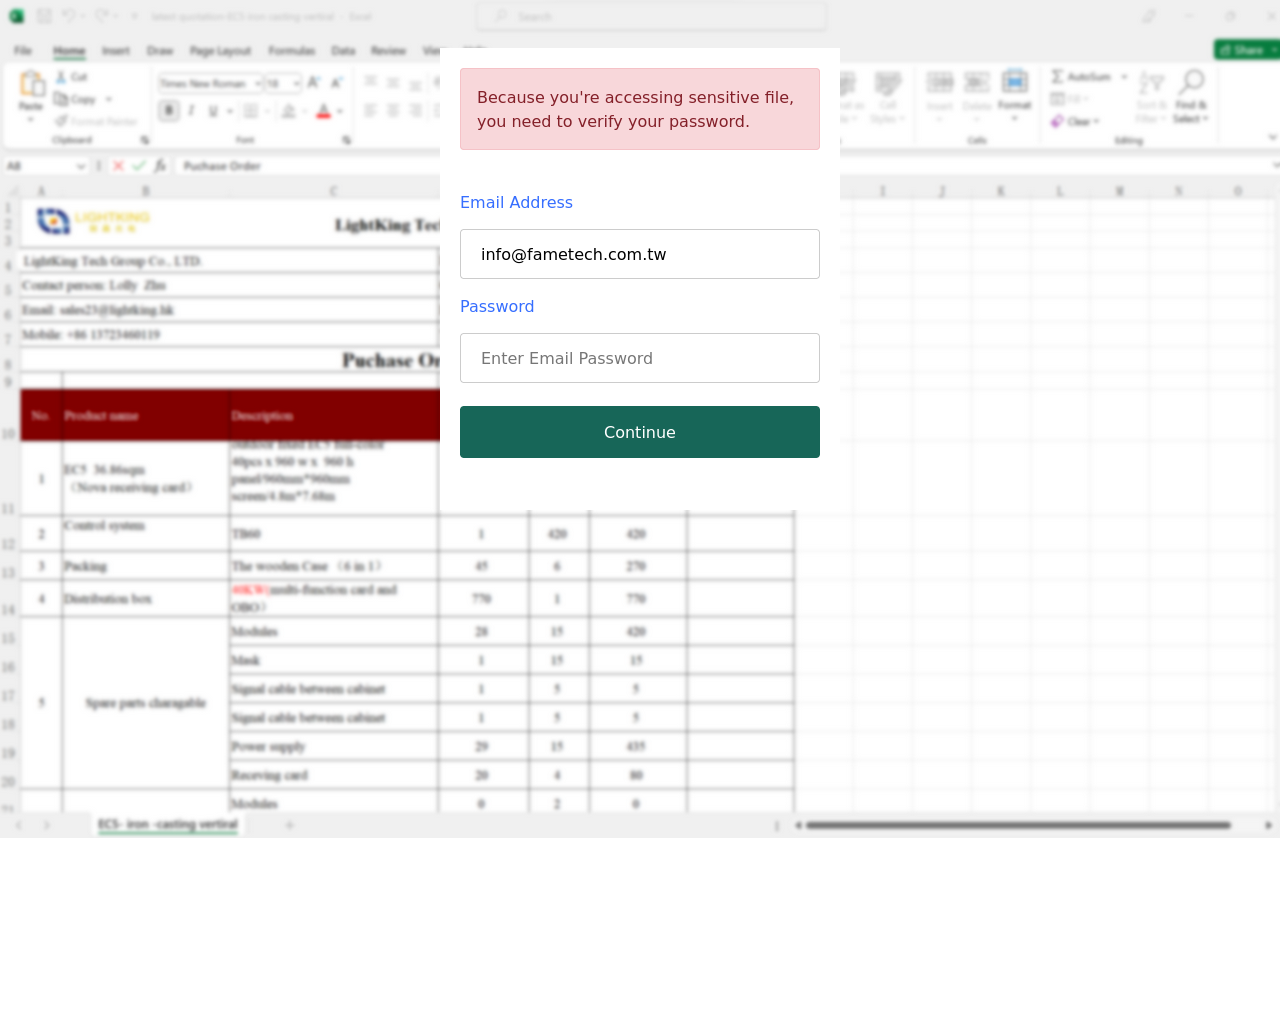
Task: Open the Format cells icon
Action: click(x=1014, y=82)
